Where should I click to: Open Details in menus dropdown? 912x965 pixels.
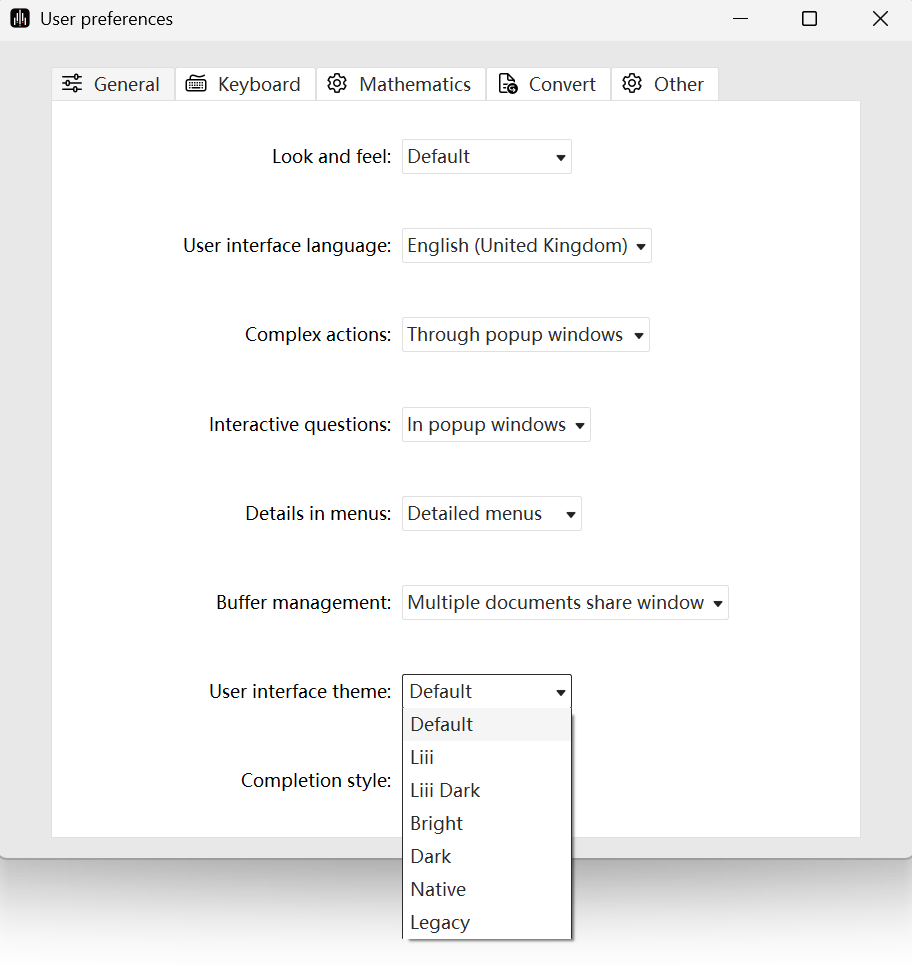click(x=491, y=514)
